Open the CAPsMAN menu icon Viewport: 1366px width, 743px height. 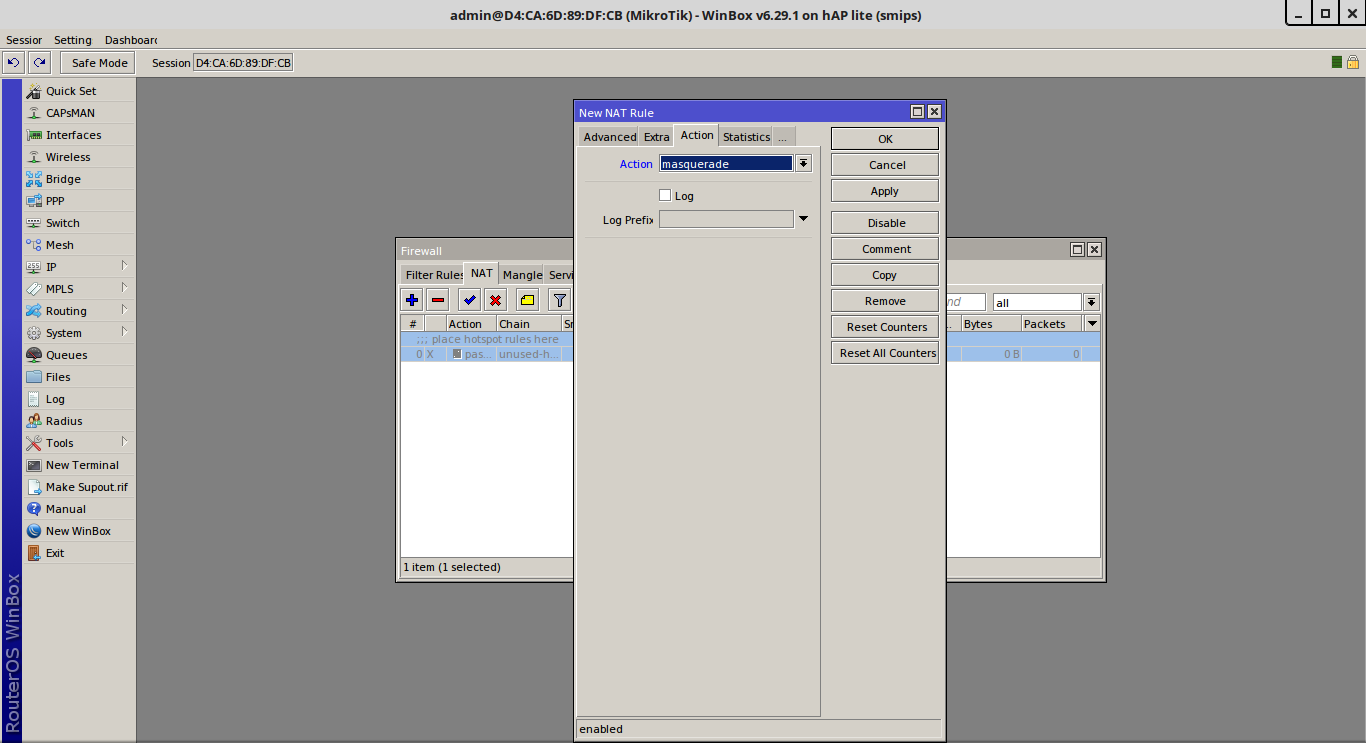pos(34,113)
